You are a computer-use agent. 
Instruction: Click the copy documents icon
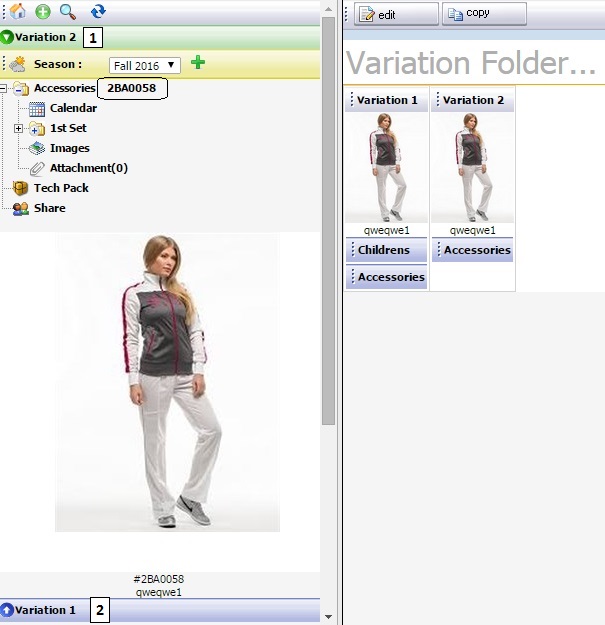click(x=455, y=14)
